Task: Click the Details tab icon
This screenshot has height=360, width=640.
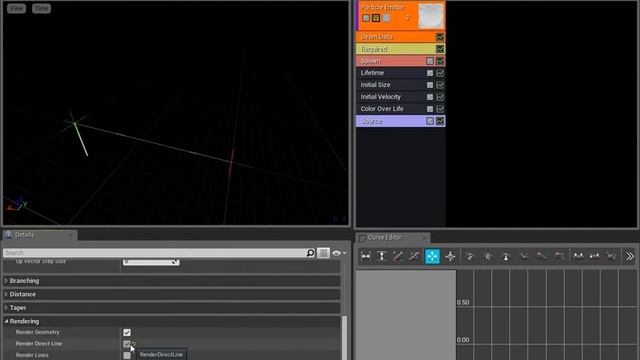Action: [9, 235]
